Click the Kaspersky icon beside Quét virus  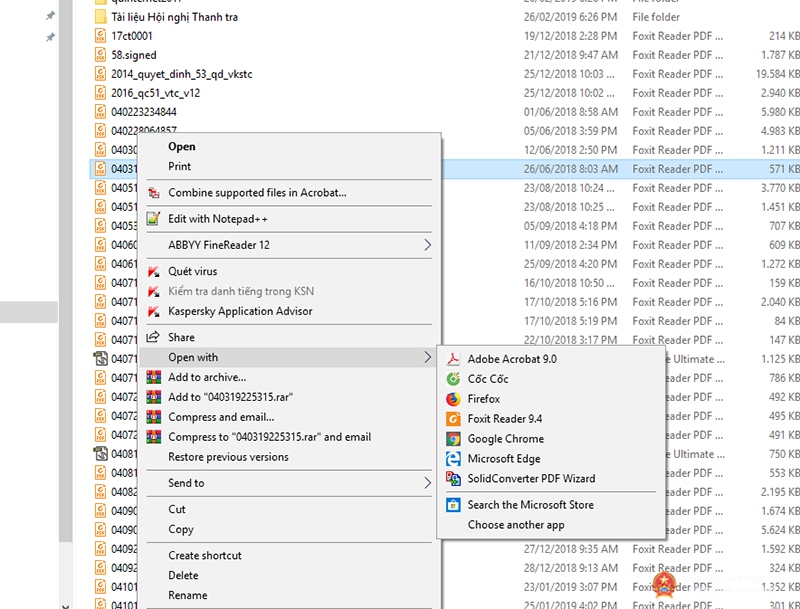click(154, 271)
